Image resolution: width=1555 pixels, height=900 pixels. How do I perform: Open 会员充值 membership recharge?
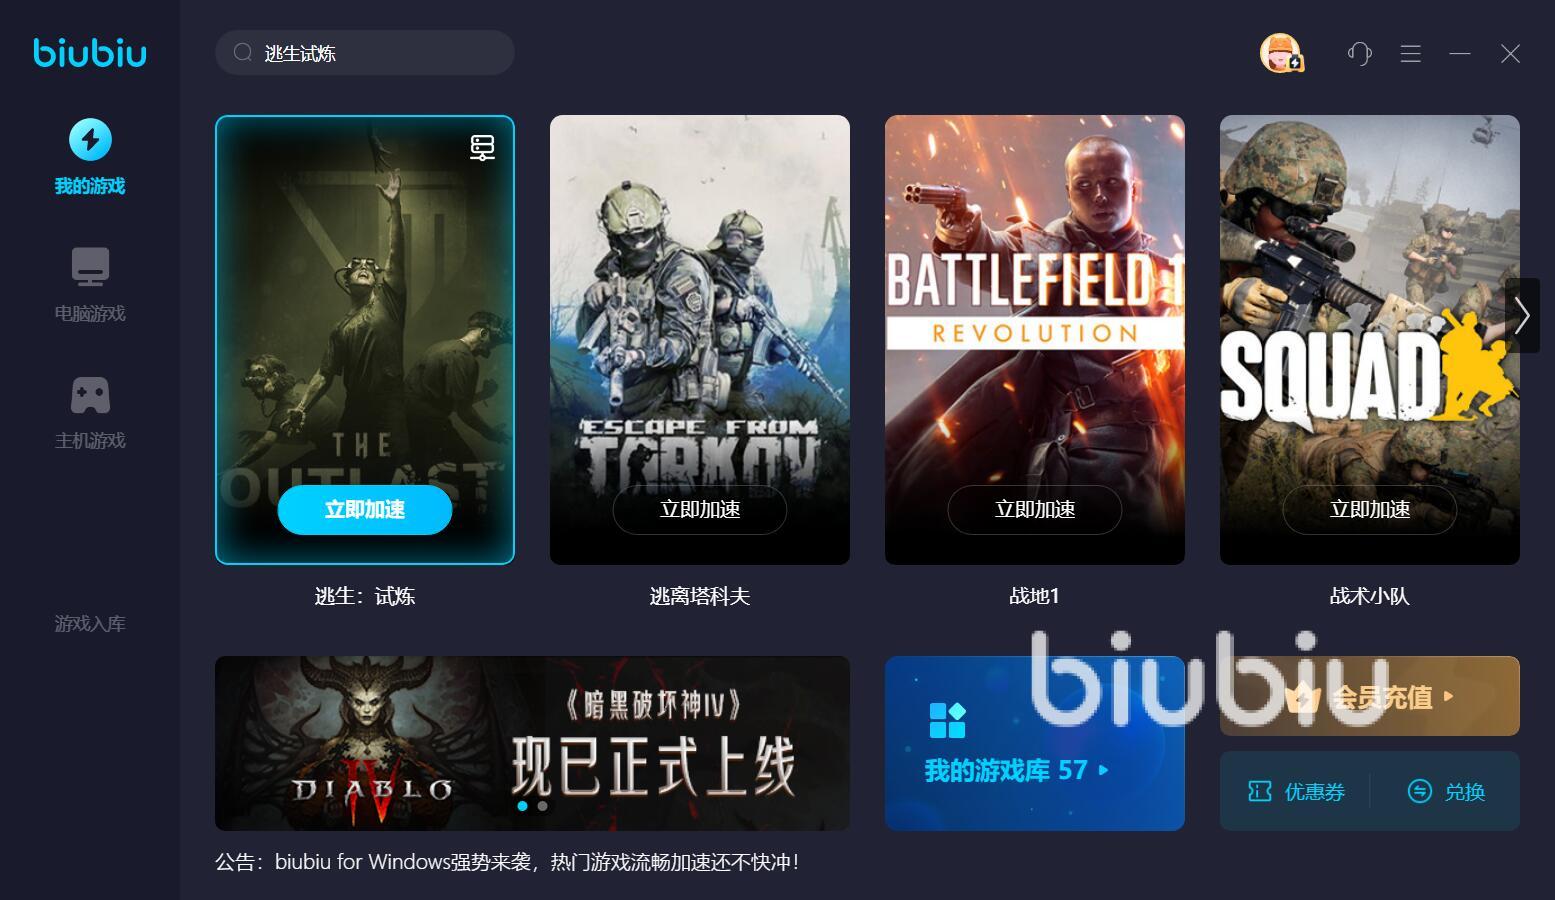[x=1369, y=696]
